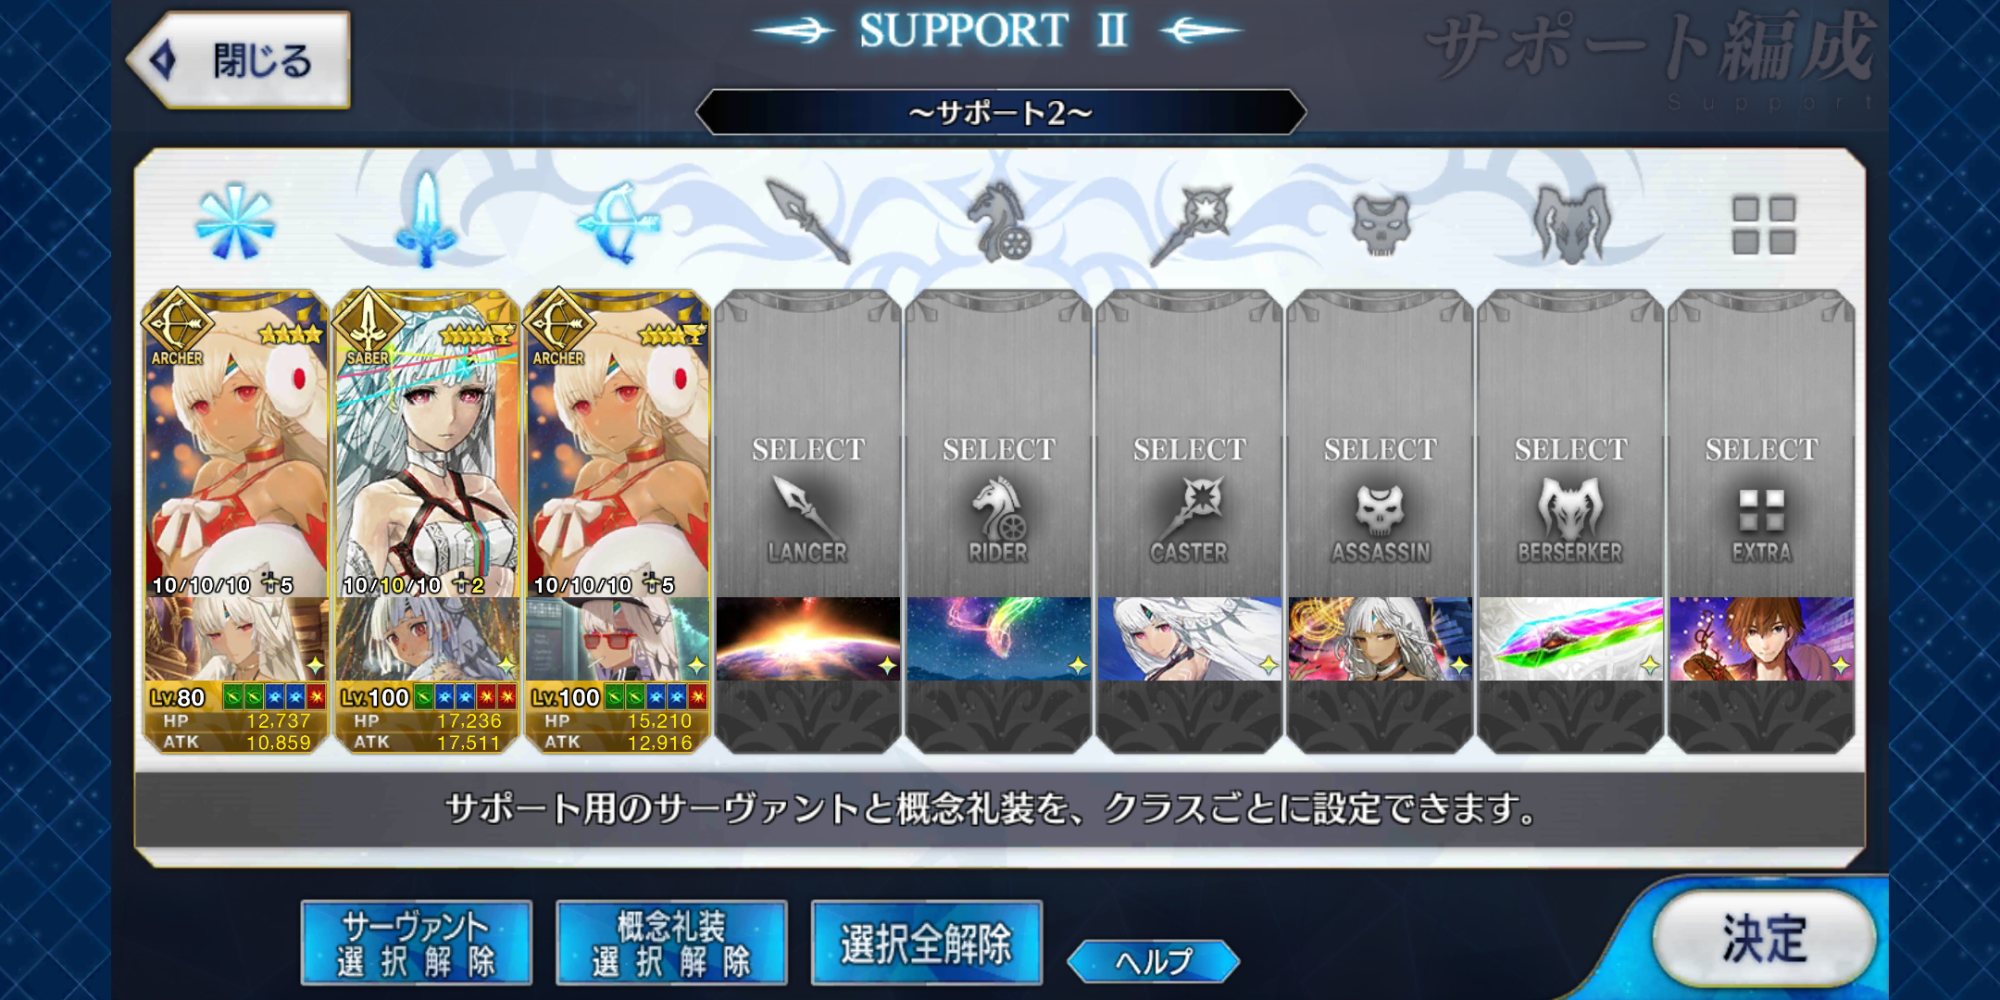This screenshot has height=1000, width=2000.
Task: Confirm with the 決定 button
Action: coord(1764,939)
